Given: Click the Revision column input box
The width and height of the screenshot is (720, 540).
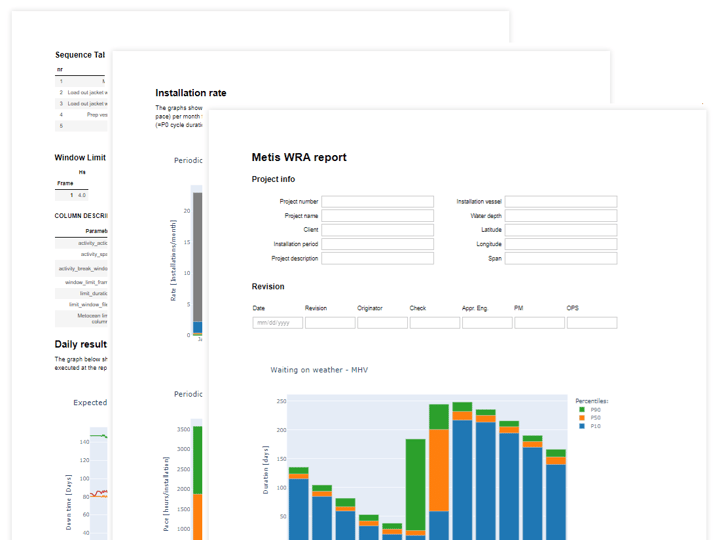Looking at the screenshot, I should (330, 323).
